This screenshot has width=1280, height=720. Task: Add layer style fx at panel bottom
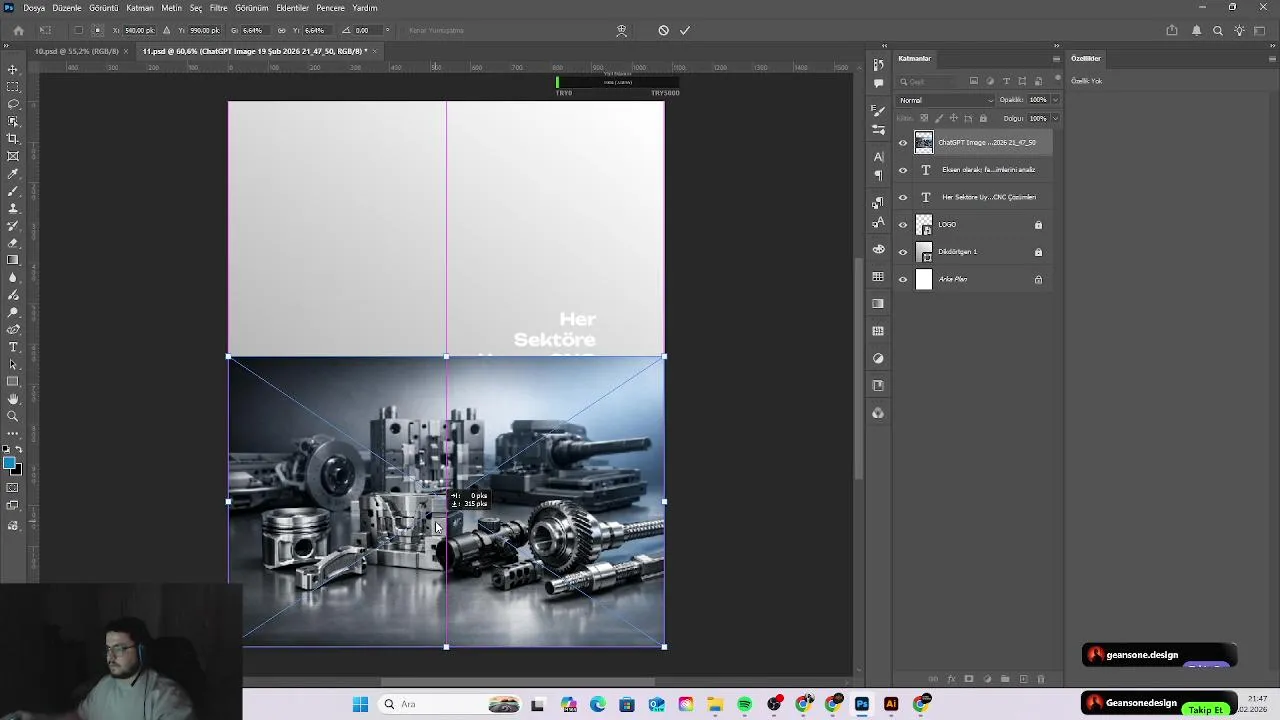tap(951, 679)
